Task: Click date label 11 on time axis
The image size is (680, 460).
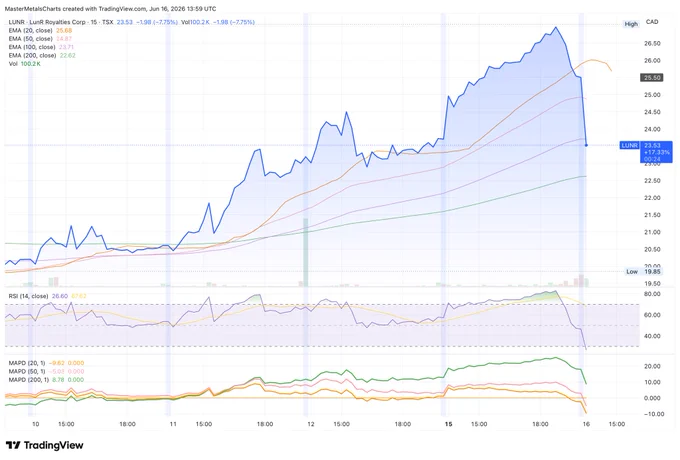Action: [173, 424]
